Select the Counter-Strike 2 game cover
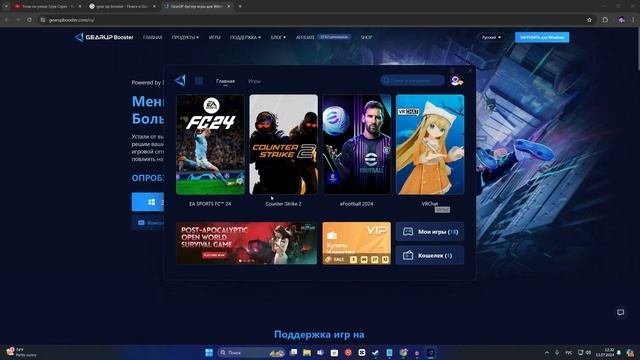This screenshot has width=640, height=360. point(283,144)
